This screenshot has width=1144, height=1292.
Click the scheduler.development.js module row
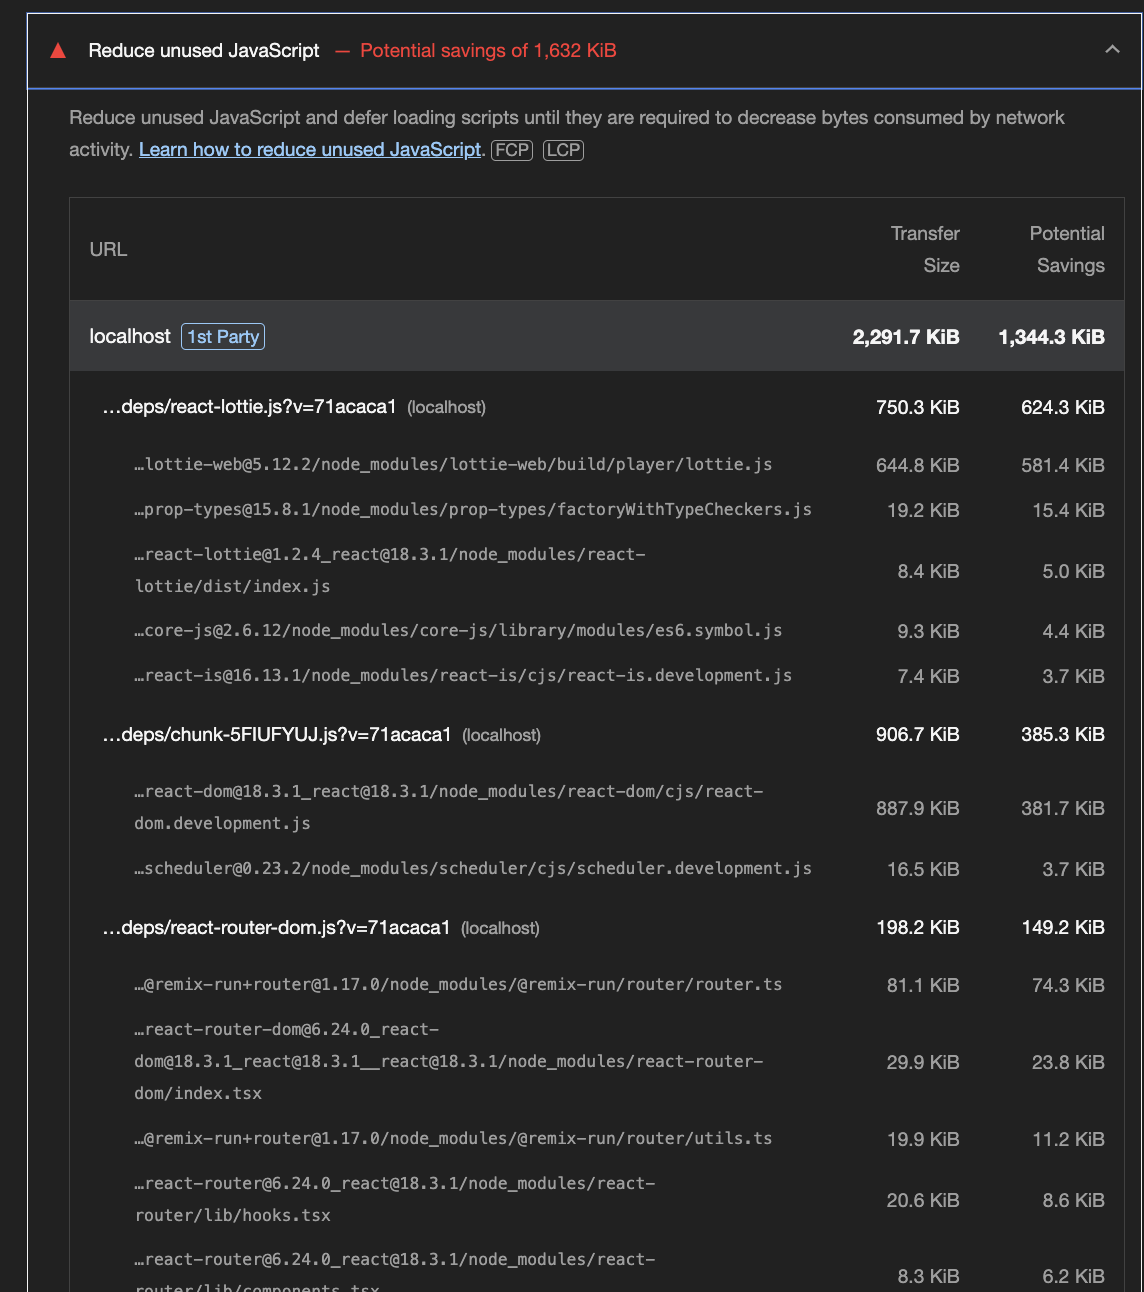click(473, 869)
